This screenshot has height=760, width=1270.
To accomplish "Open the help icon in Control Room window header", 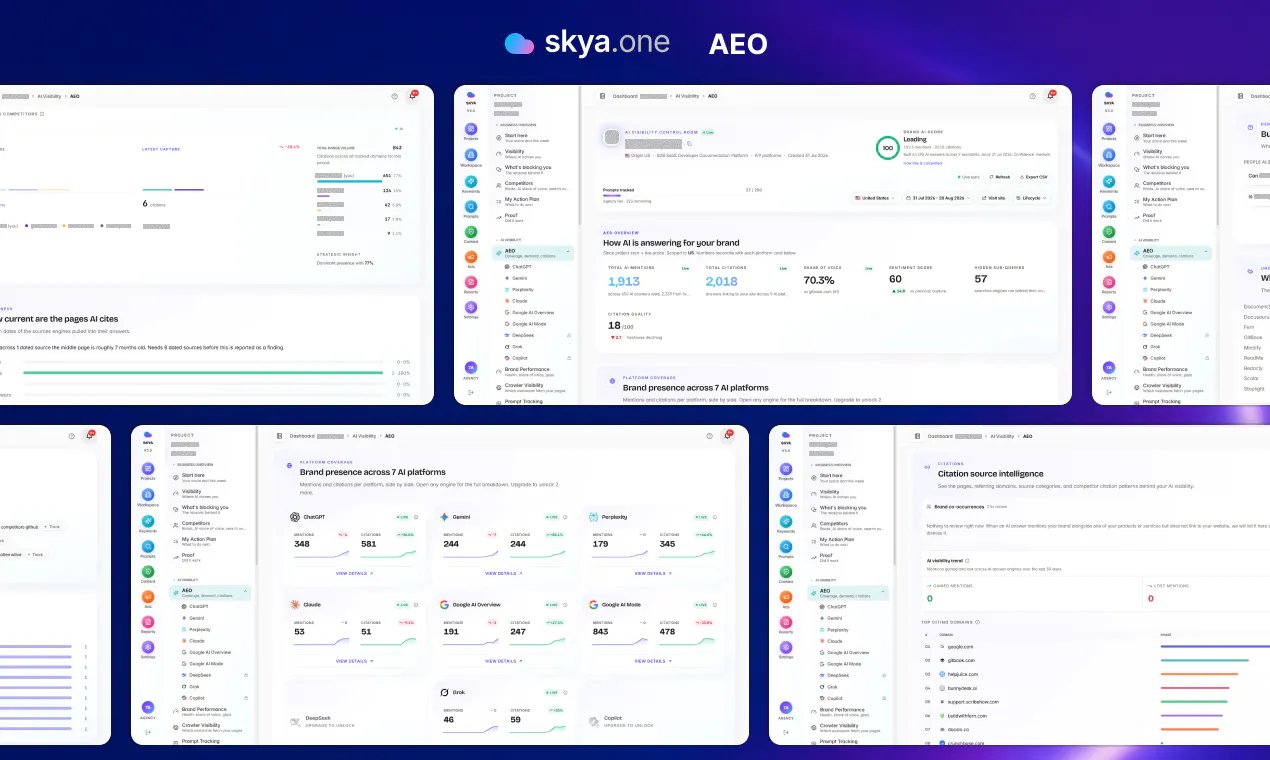I will click(x=1032, y=96).
